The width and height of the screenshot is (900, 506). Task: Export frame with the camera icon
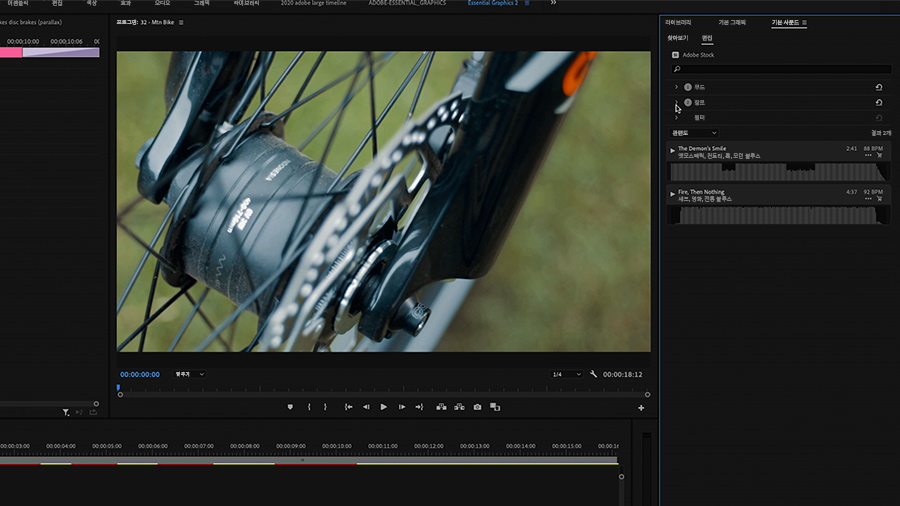[477, 407]
